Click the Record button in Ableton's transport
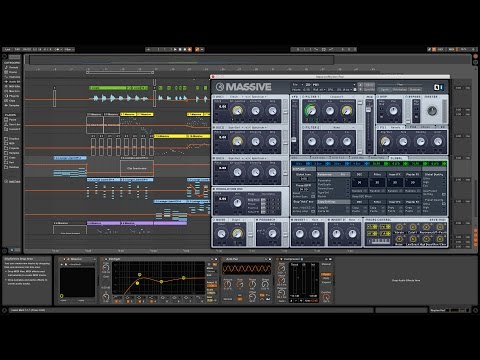Screen dimensions: 480x360 click(185, 49)
